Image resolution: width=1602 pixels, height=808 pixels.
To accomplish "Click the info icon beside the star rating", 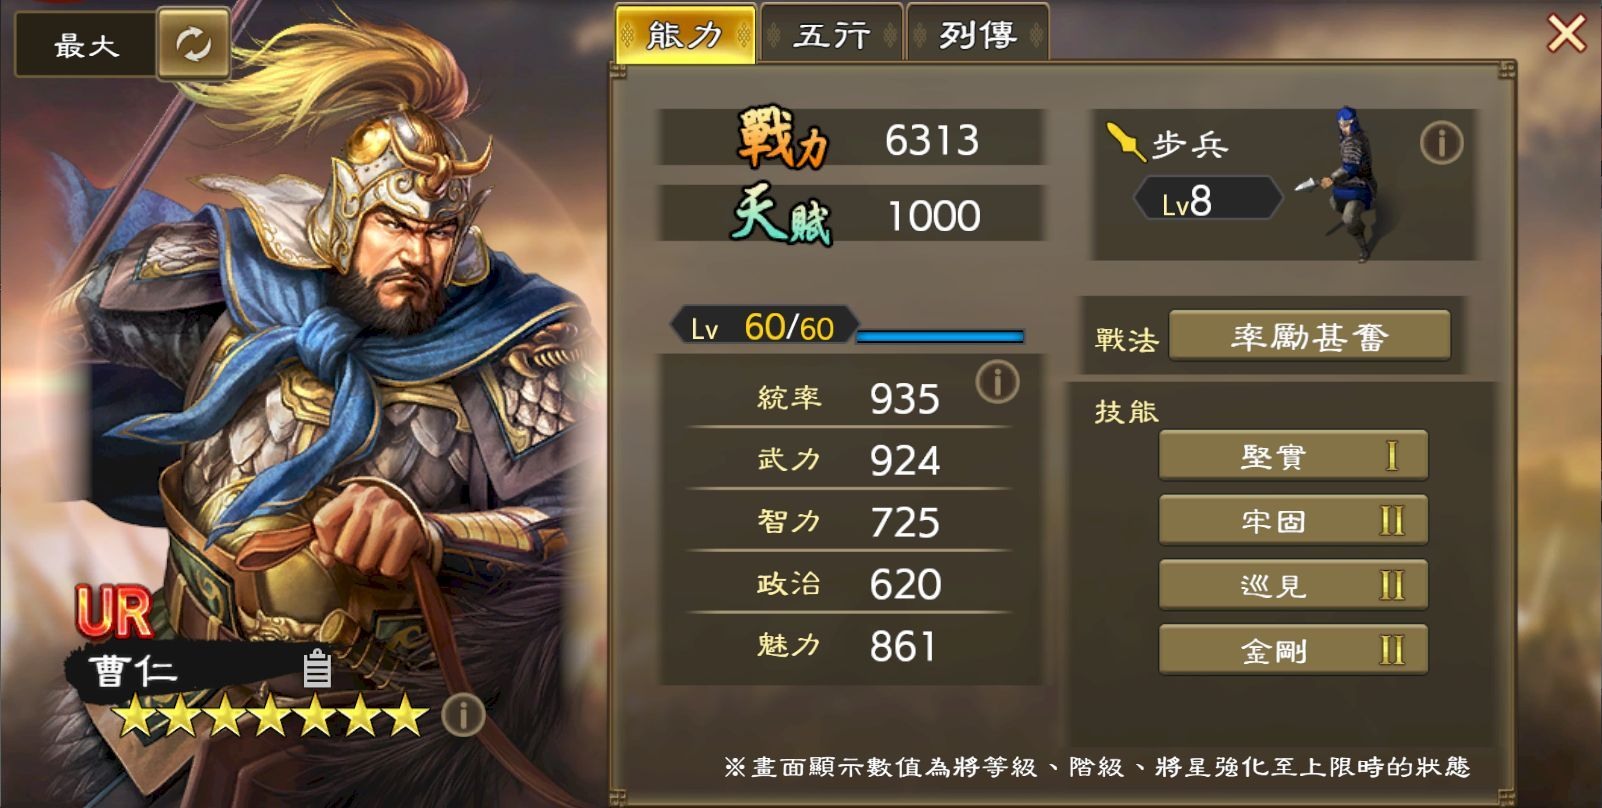I will click(x=462, y=715).
